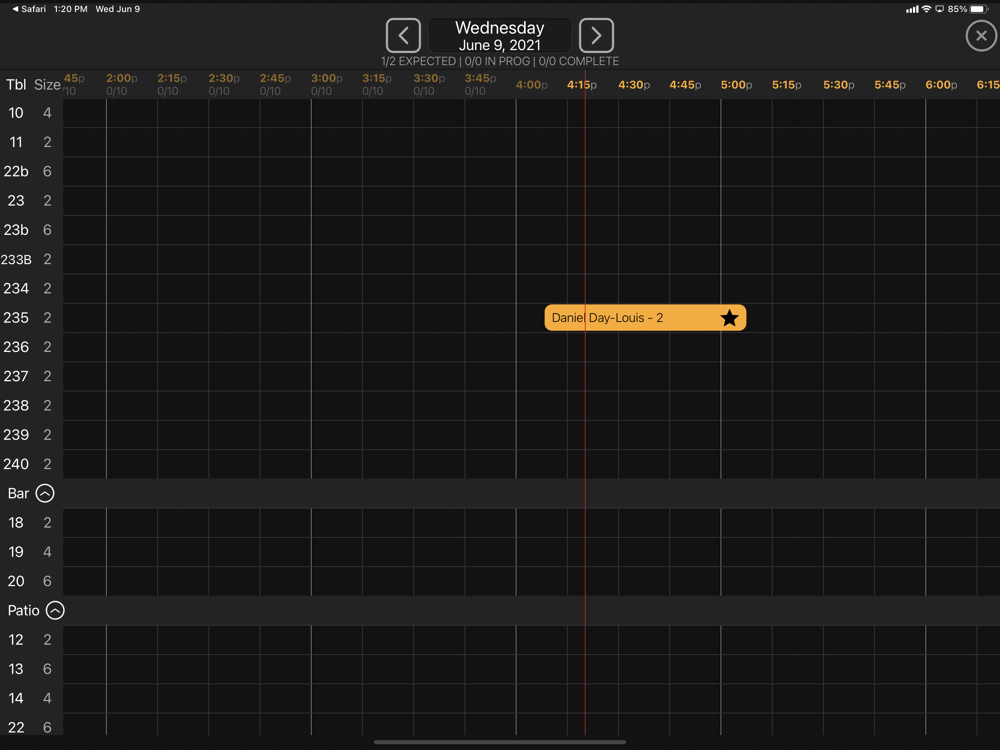The height and width of the screenshot is (750, 1000).
Task: Select table 23b row label
Action: tap(16, 230)
